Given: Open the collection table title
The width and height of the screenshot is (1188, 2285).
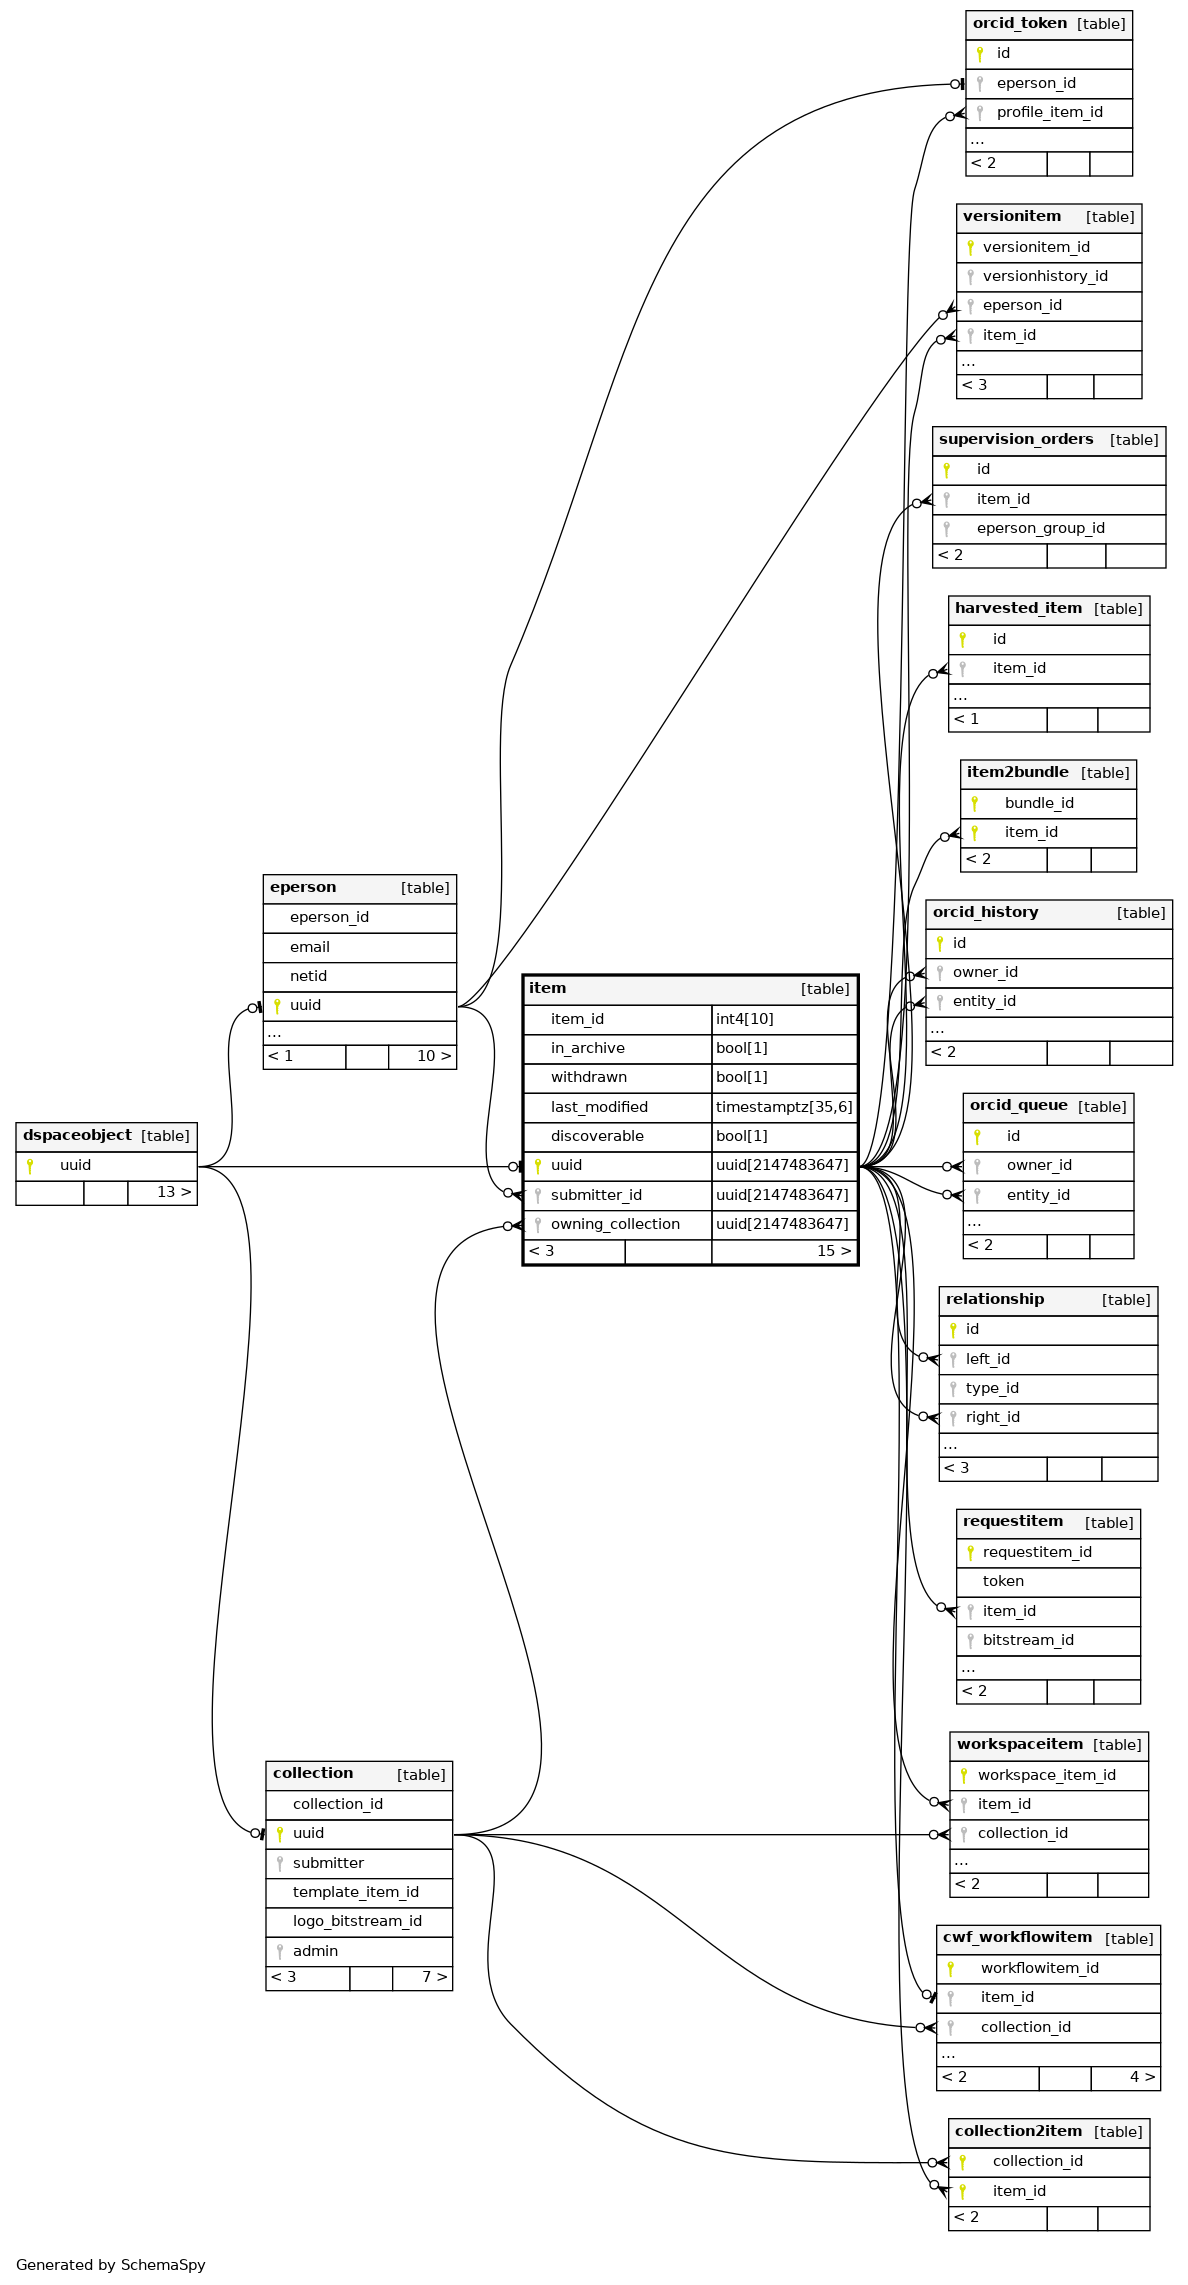Looking at the screenshot, I should (313, 1773).
